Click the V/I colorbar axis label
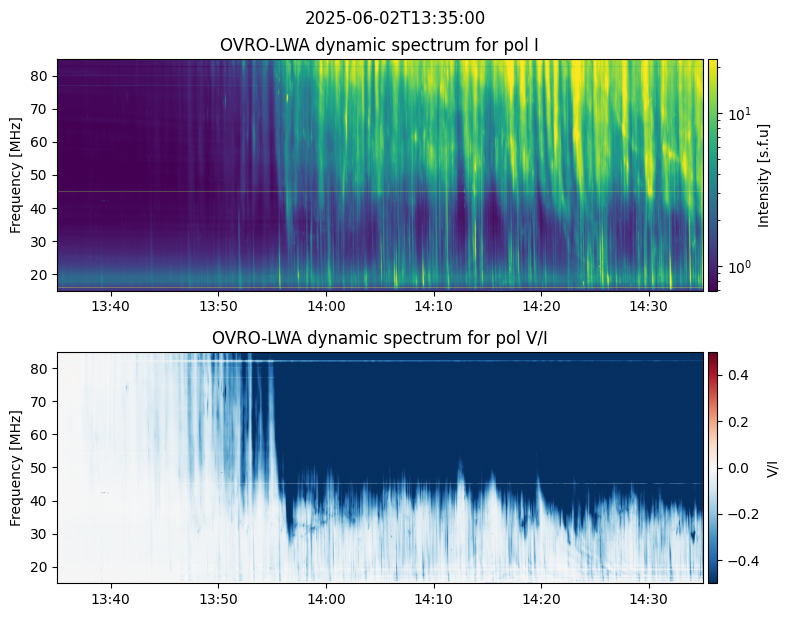Image resolution: width=790 pixels, height=617 pixels. point(772,467)
